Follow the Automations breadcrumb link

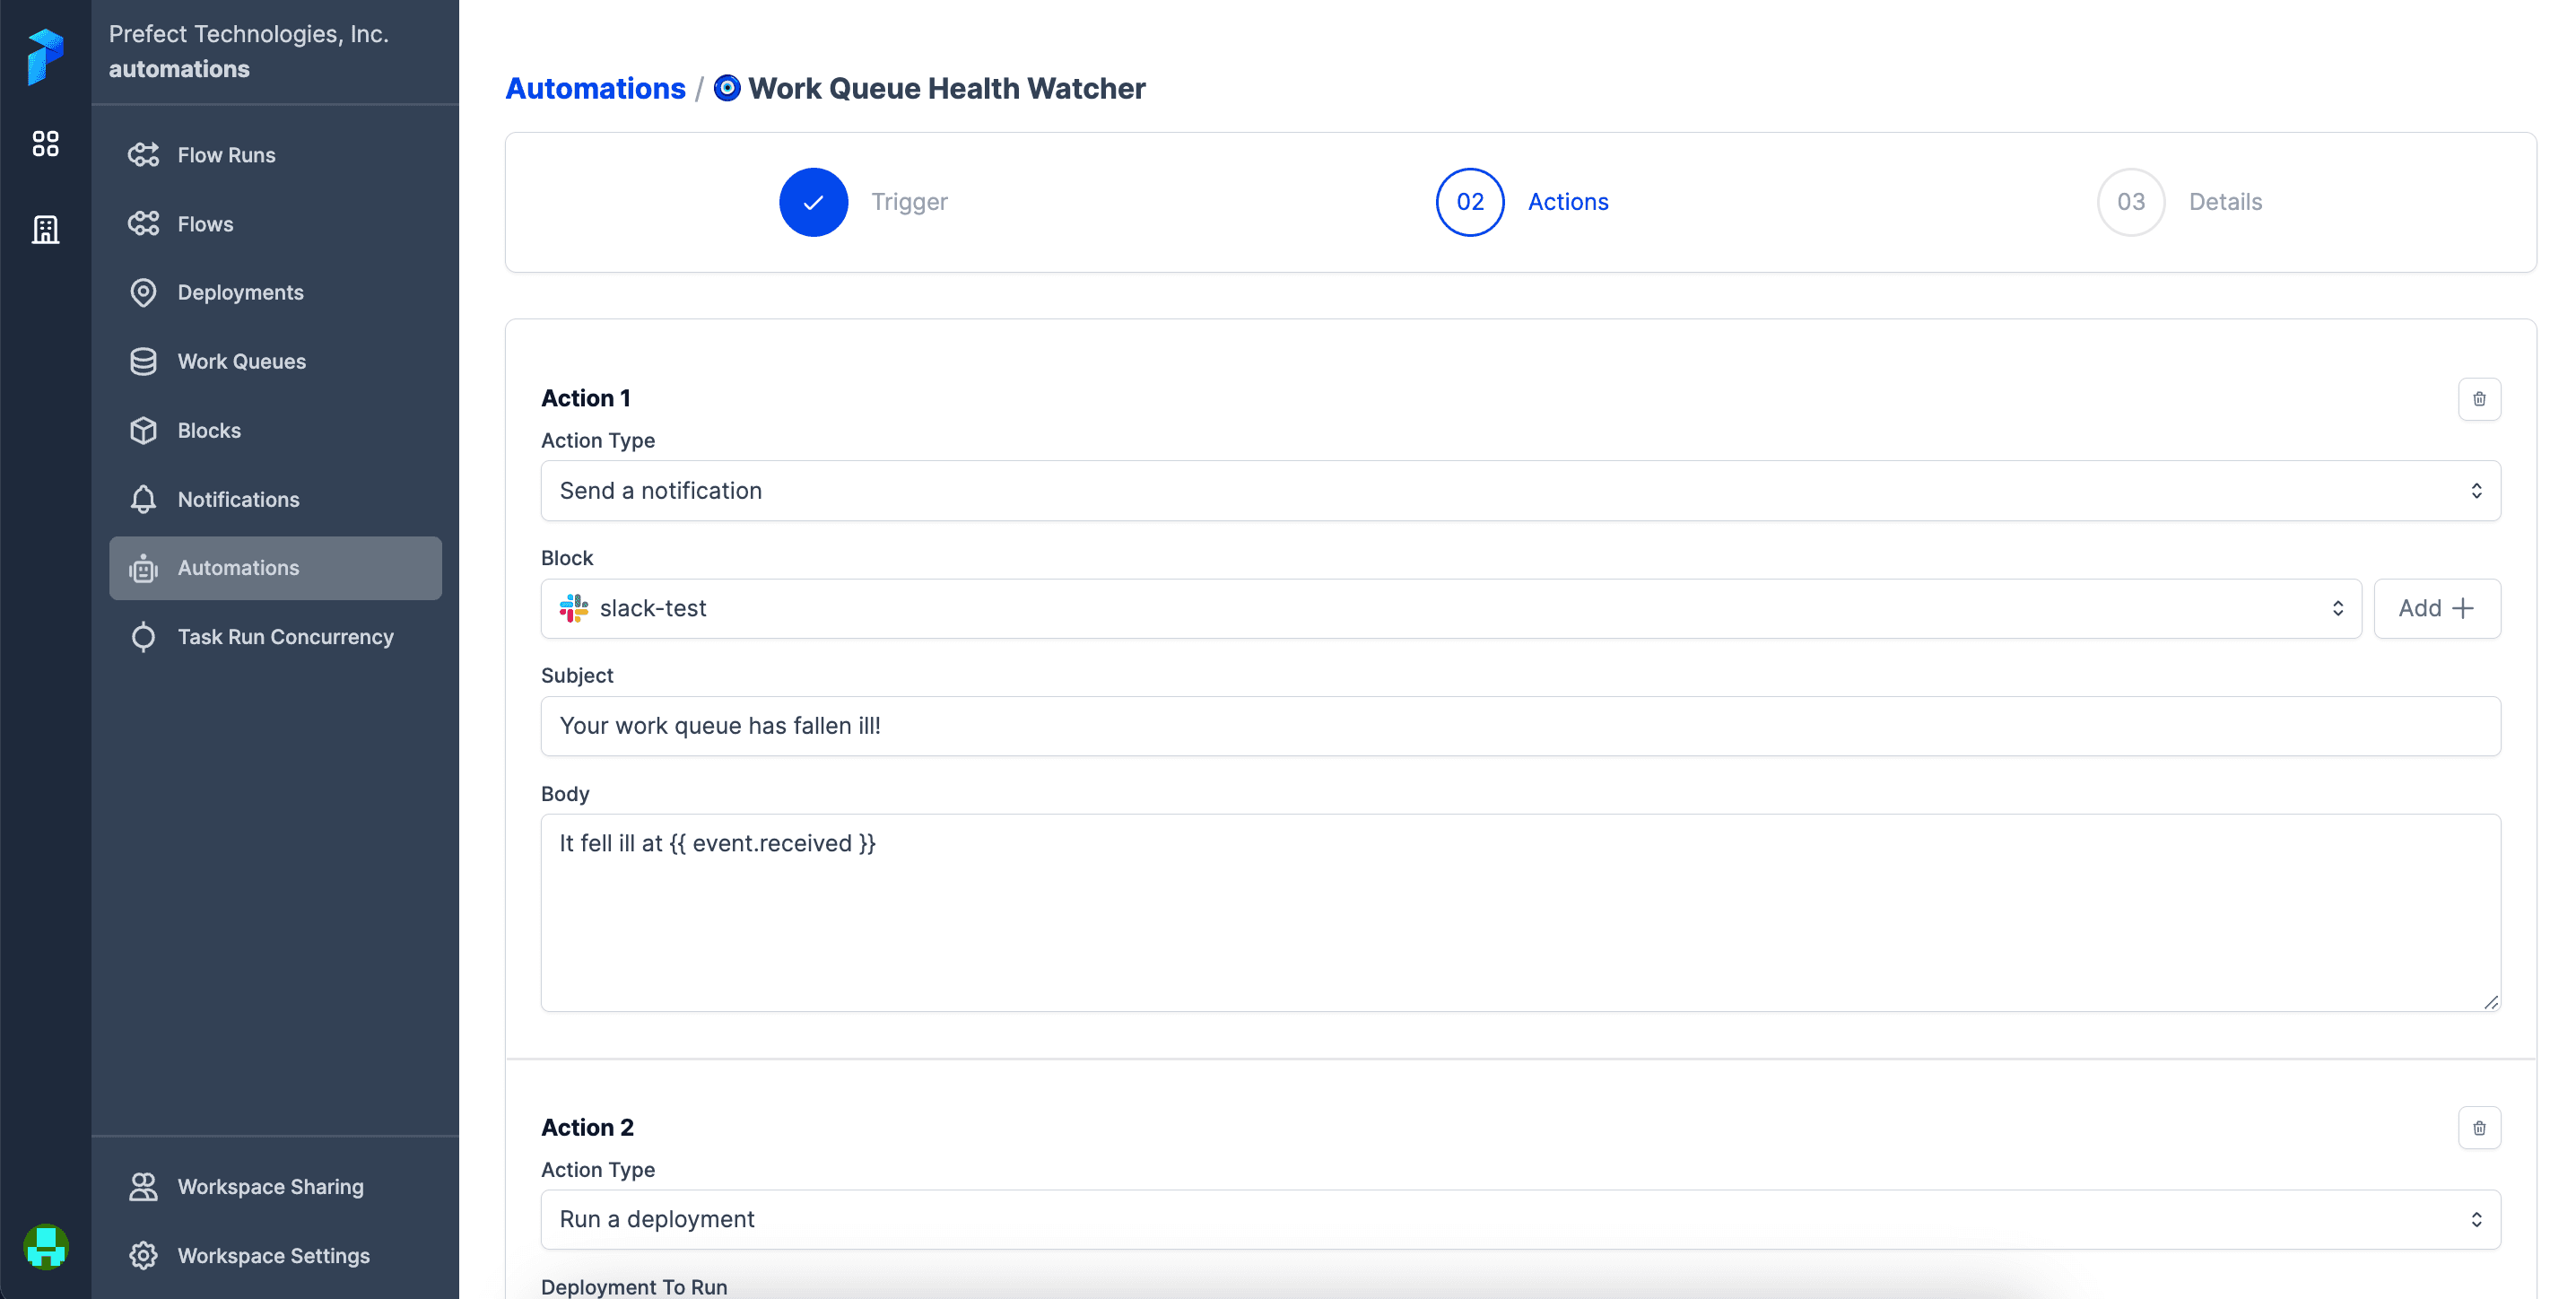(595, 88)
